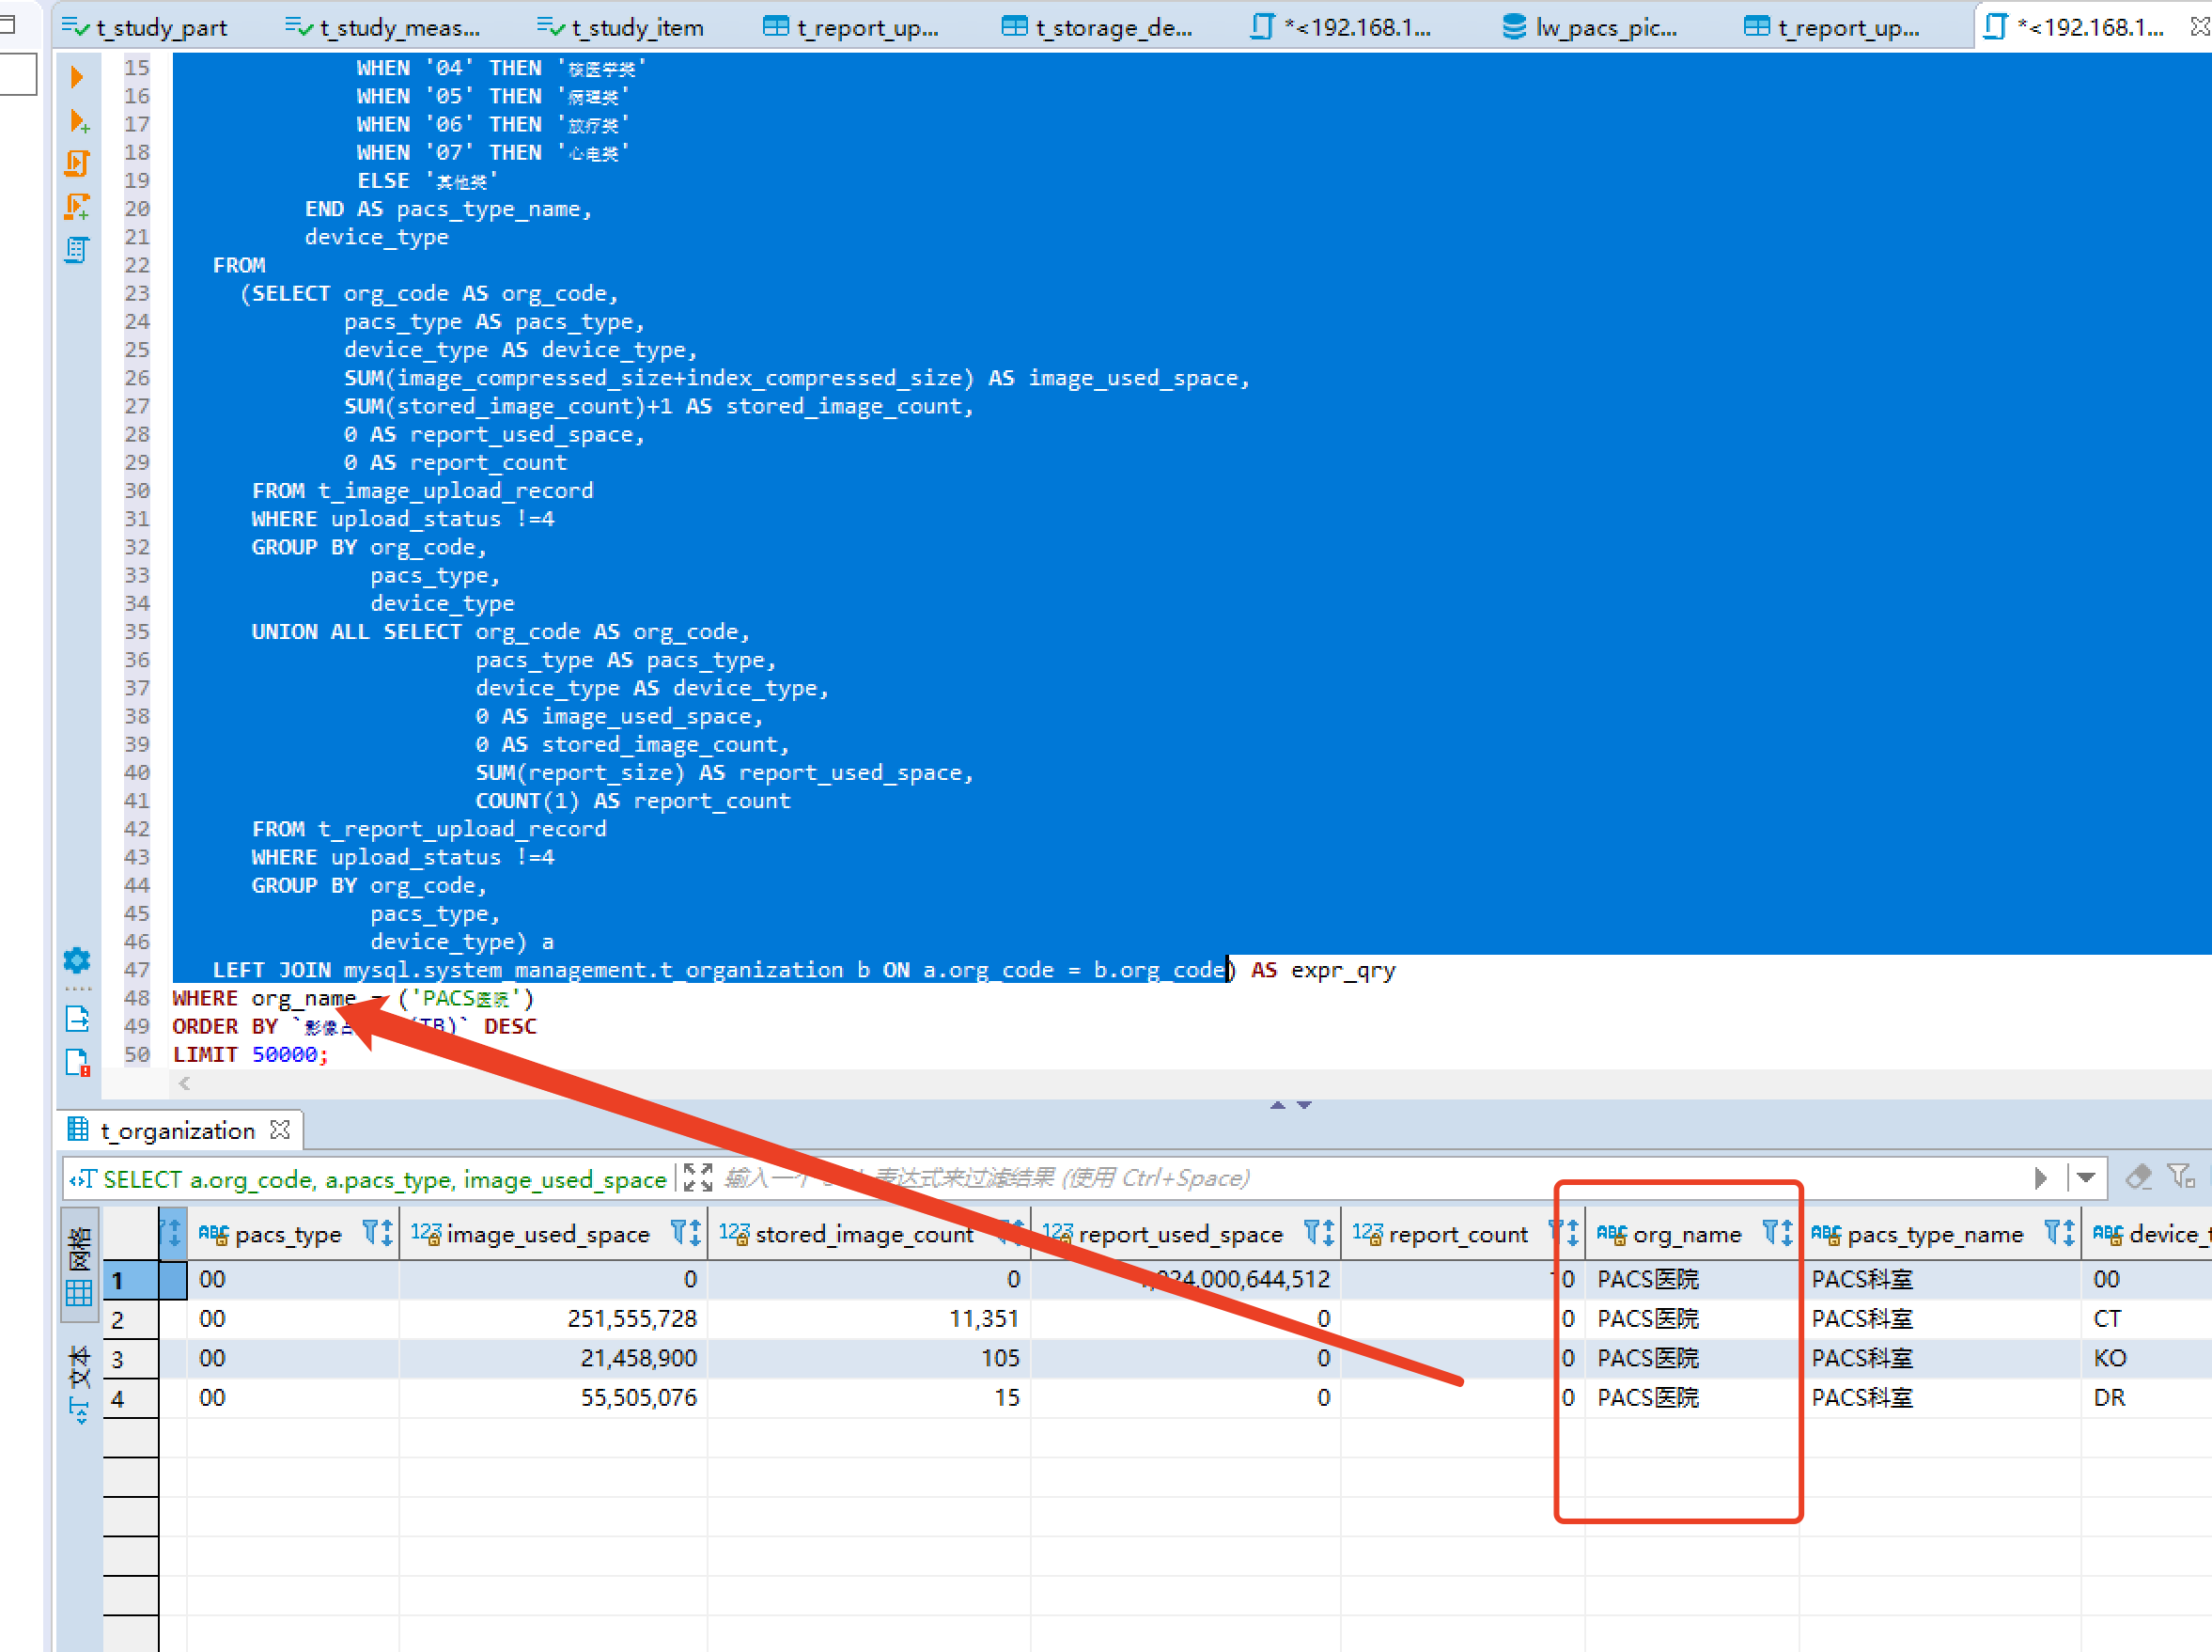
Task: Select cell with value 11,351
Action: (869, 1319)
